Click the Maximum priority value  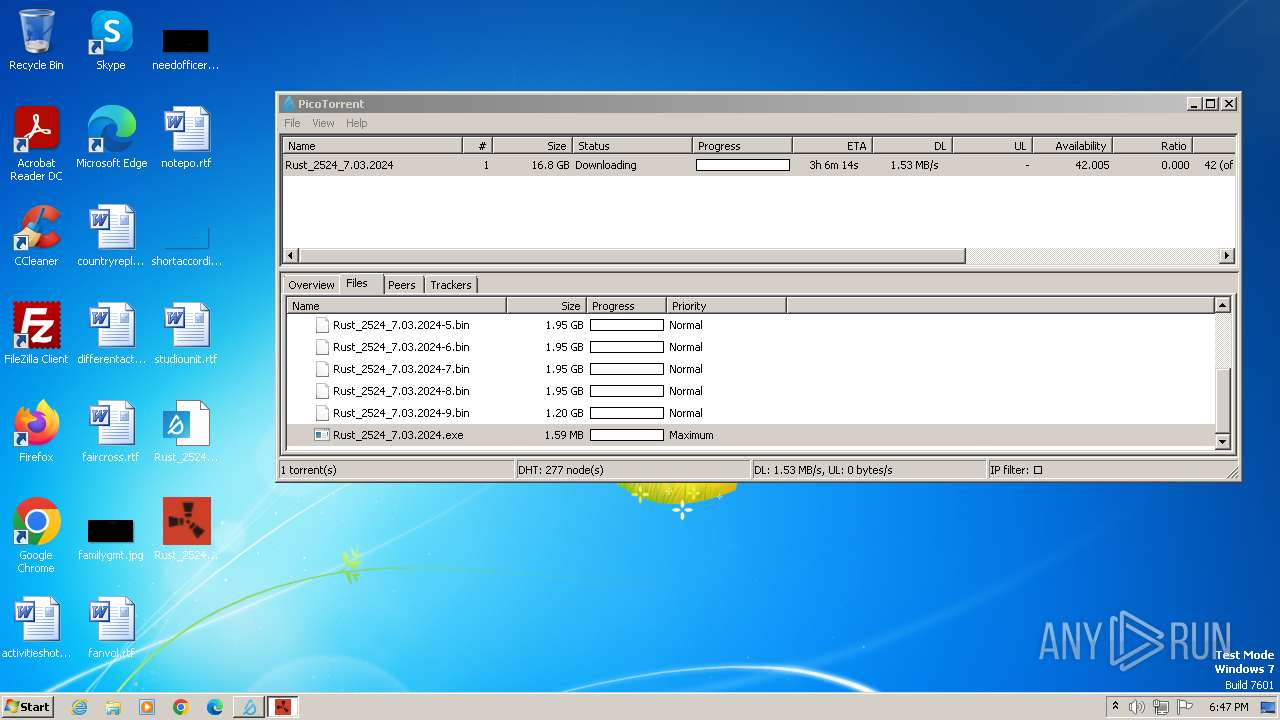pyautogui.click(x=691, y=435)
